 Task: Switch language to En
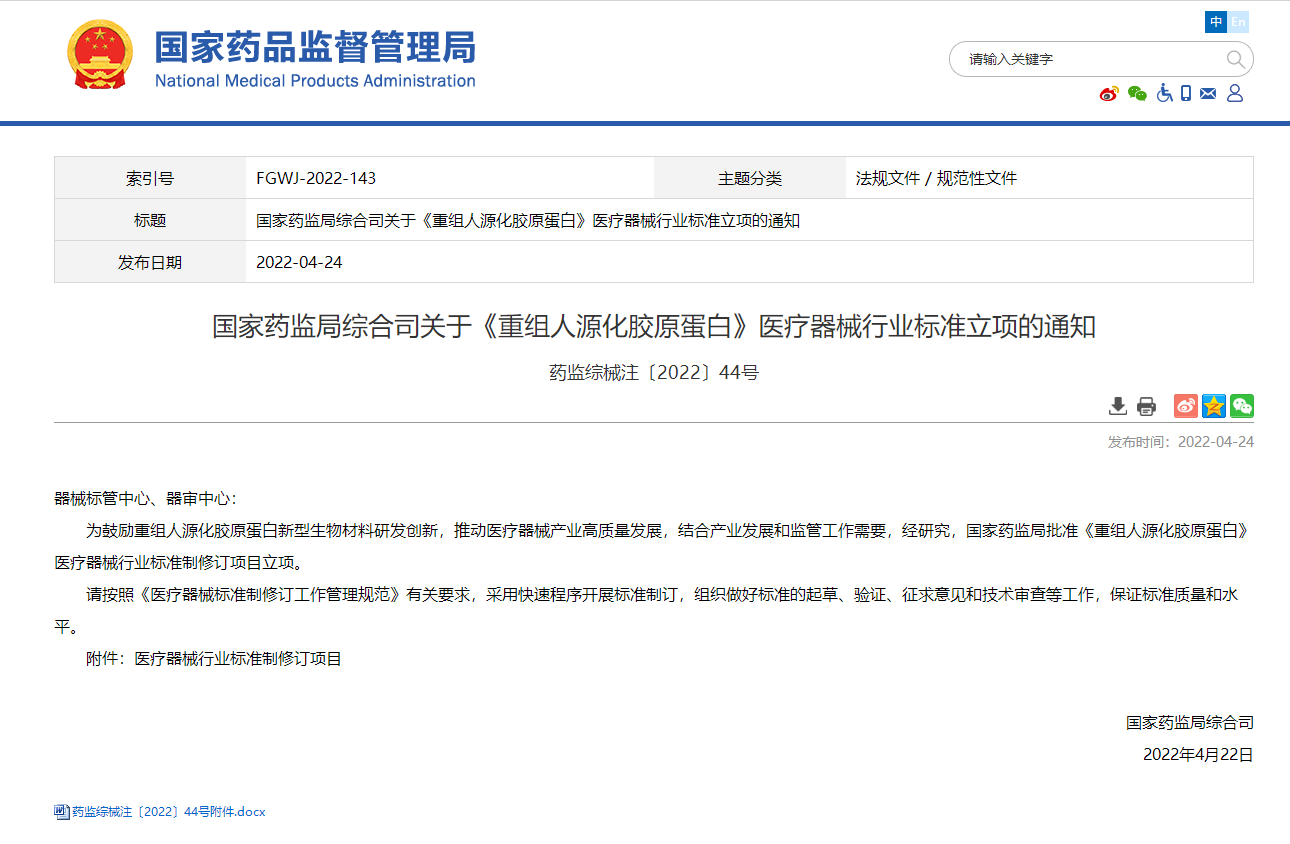coord(1238,22)
